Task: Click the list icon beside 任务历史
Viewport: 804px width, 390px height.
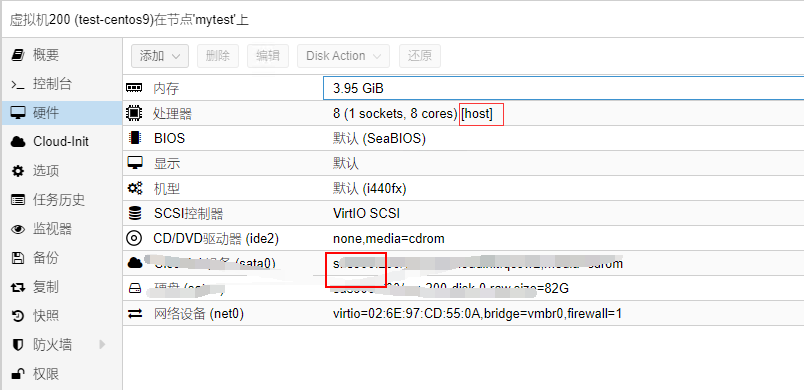Action: 18,200
